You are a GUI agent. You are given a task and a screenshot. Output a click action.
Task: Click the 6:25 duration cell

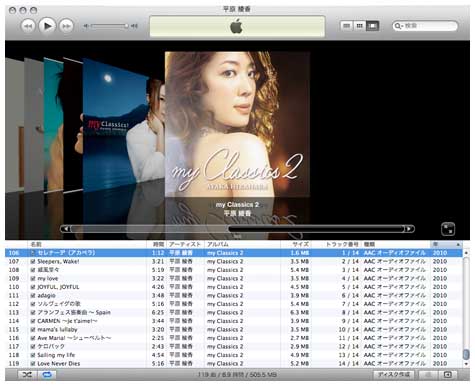tap(158, 312)
